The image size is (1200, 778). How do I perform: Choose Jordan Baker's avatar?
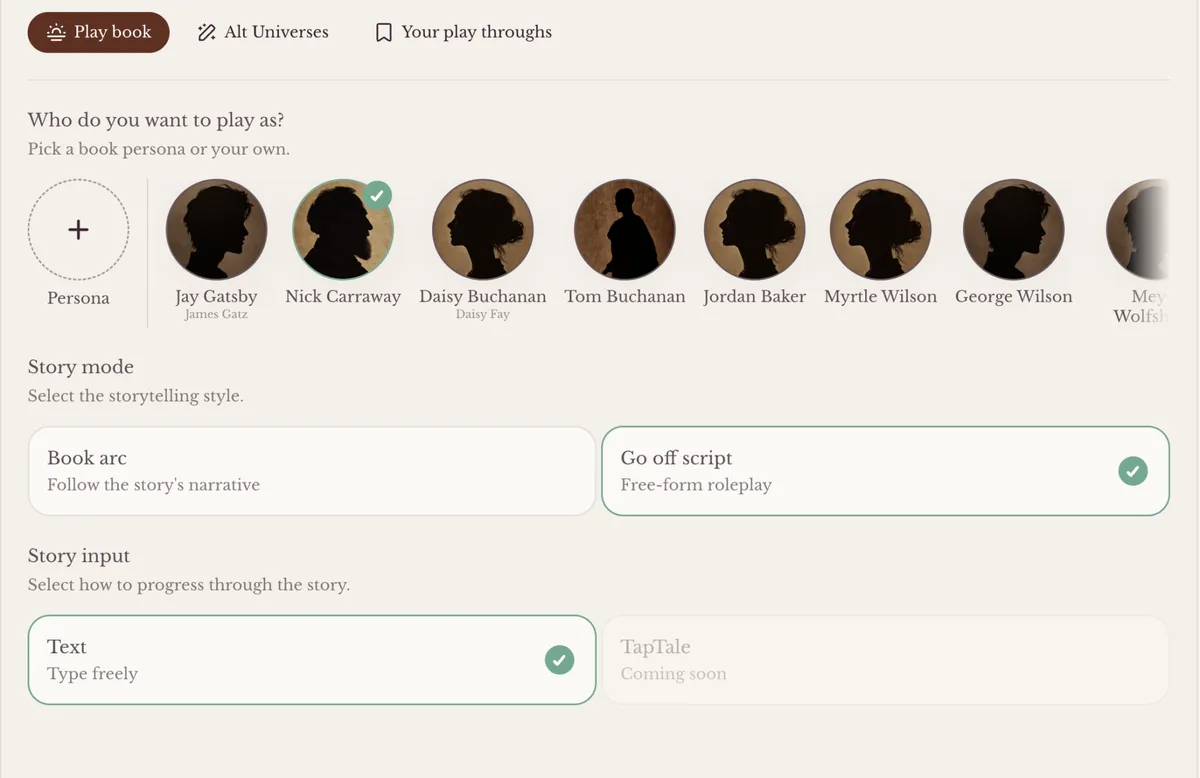coord(754,230)
